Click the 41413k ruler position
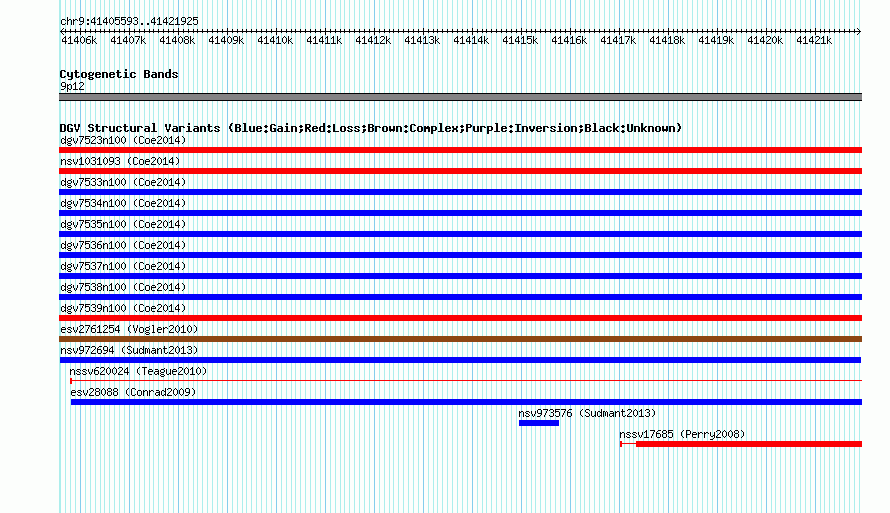This screenshot has width=890, height=513. pos(422,40)
